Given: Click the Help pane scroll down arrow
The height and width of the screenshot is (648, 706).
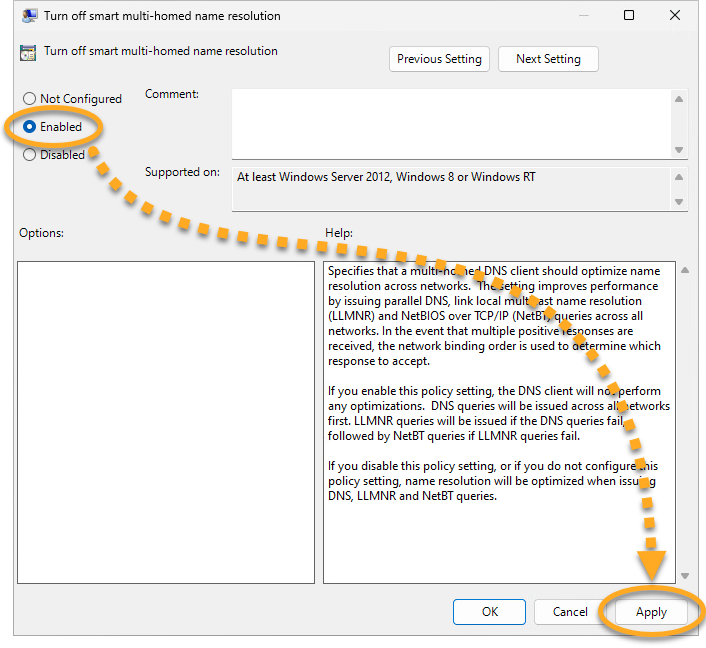Looking at the screenshot, I should [x=684, y=576].
